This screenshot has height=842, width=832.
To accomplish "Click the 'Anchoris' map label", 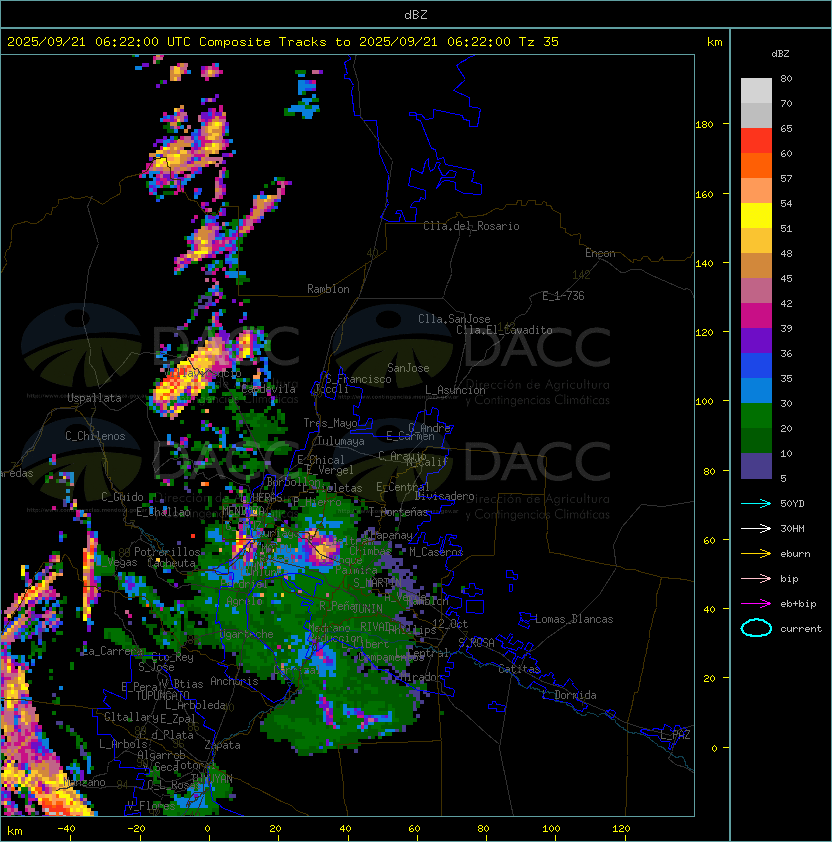I will 234,681.
